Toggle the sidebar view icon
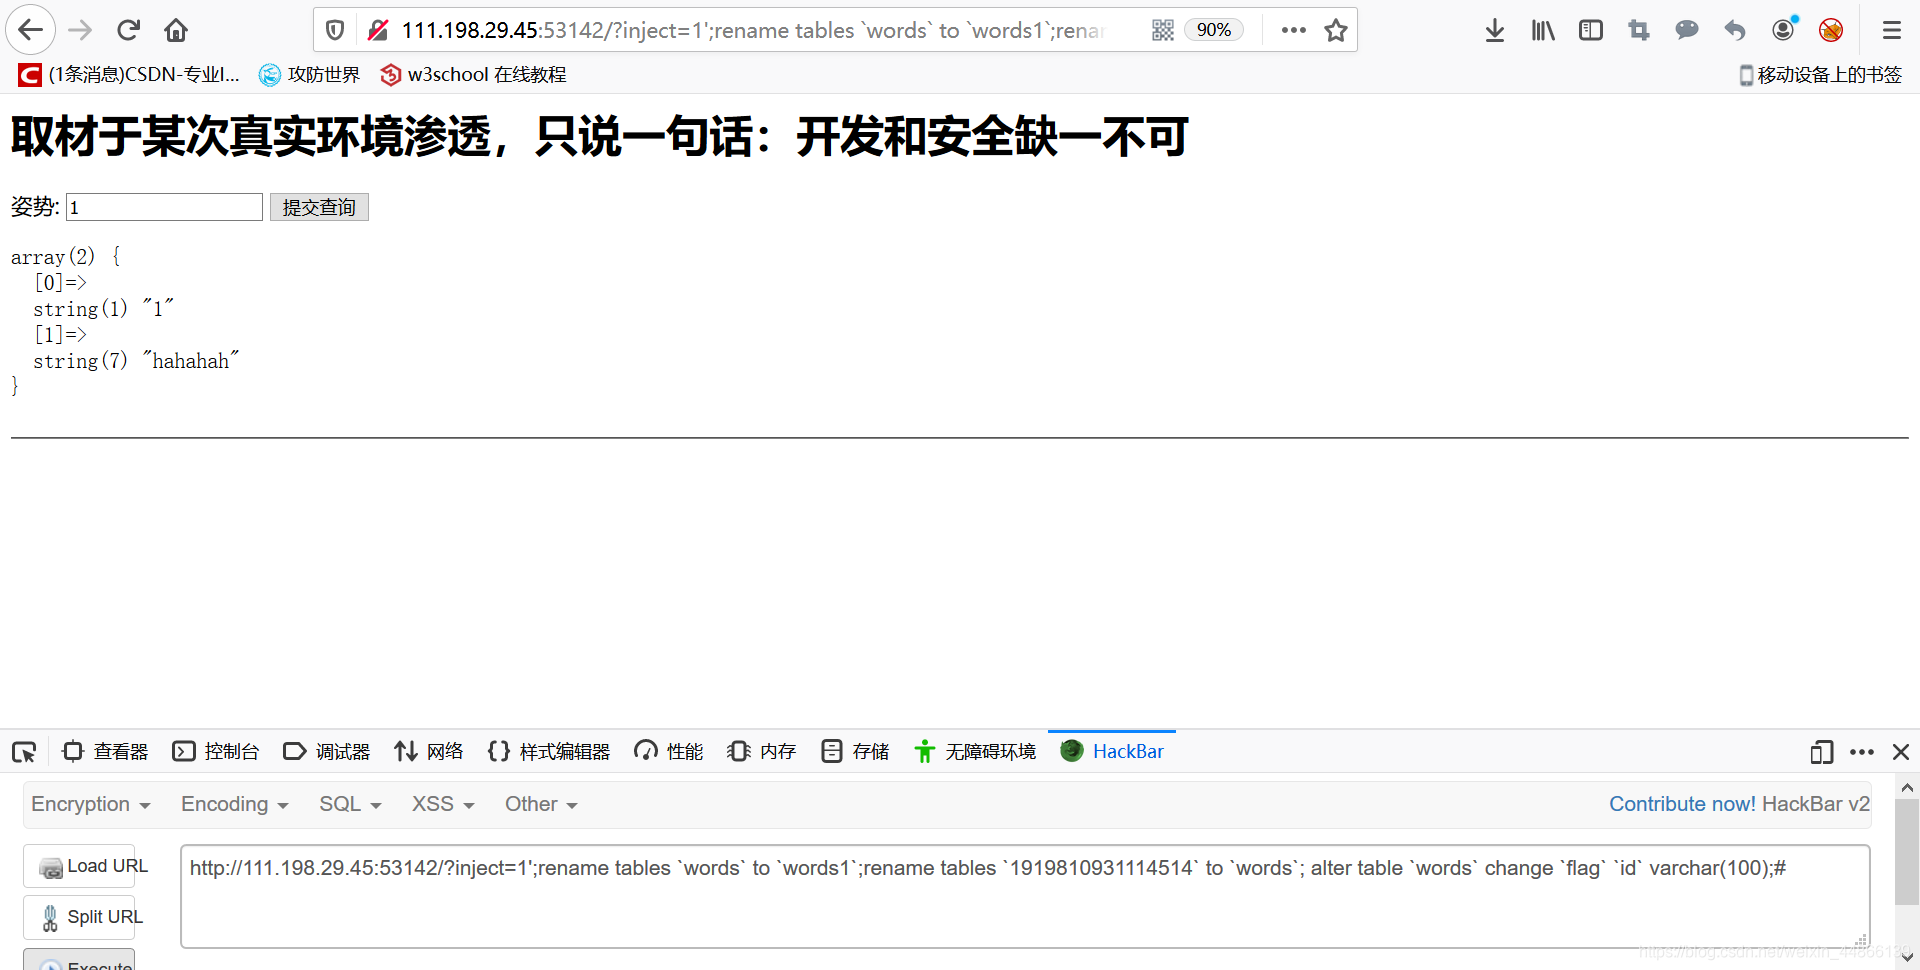This screenshot has height=970, width=1920. point(1591,30)
